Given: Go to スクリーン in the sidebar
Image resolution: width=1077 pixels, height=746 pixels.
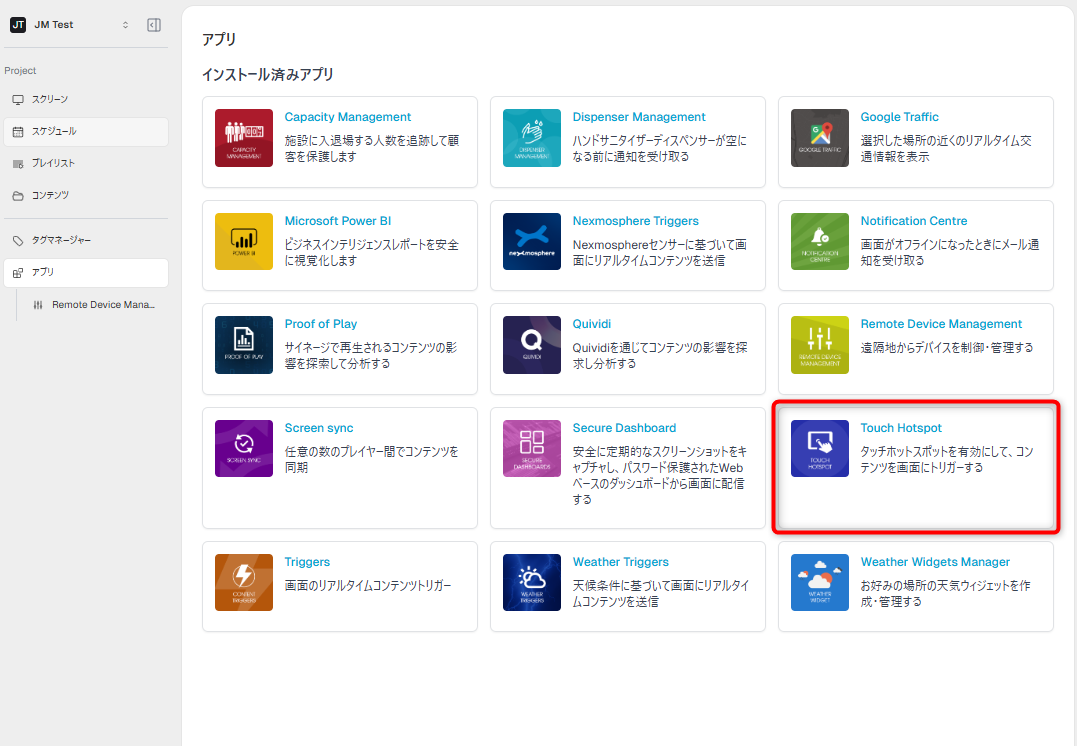Looking at the screenshot, I should [x=86, y=100].
